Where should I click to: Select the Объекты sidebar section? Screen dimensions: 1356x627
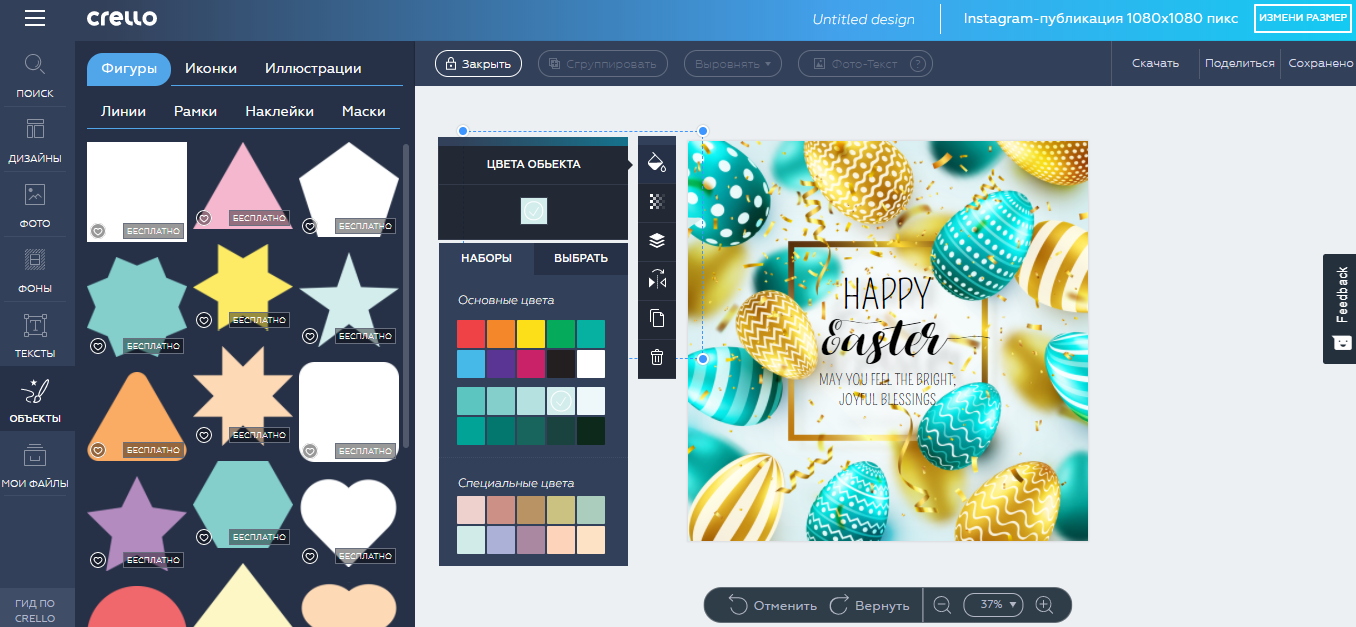tap(36, 399)
